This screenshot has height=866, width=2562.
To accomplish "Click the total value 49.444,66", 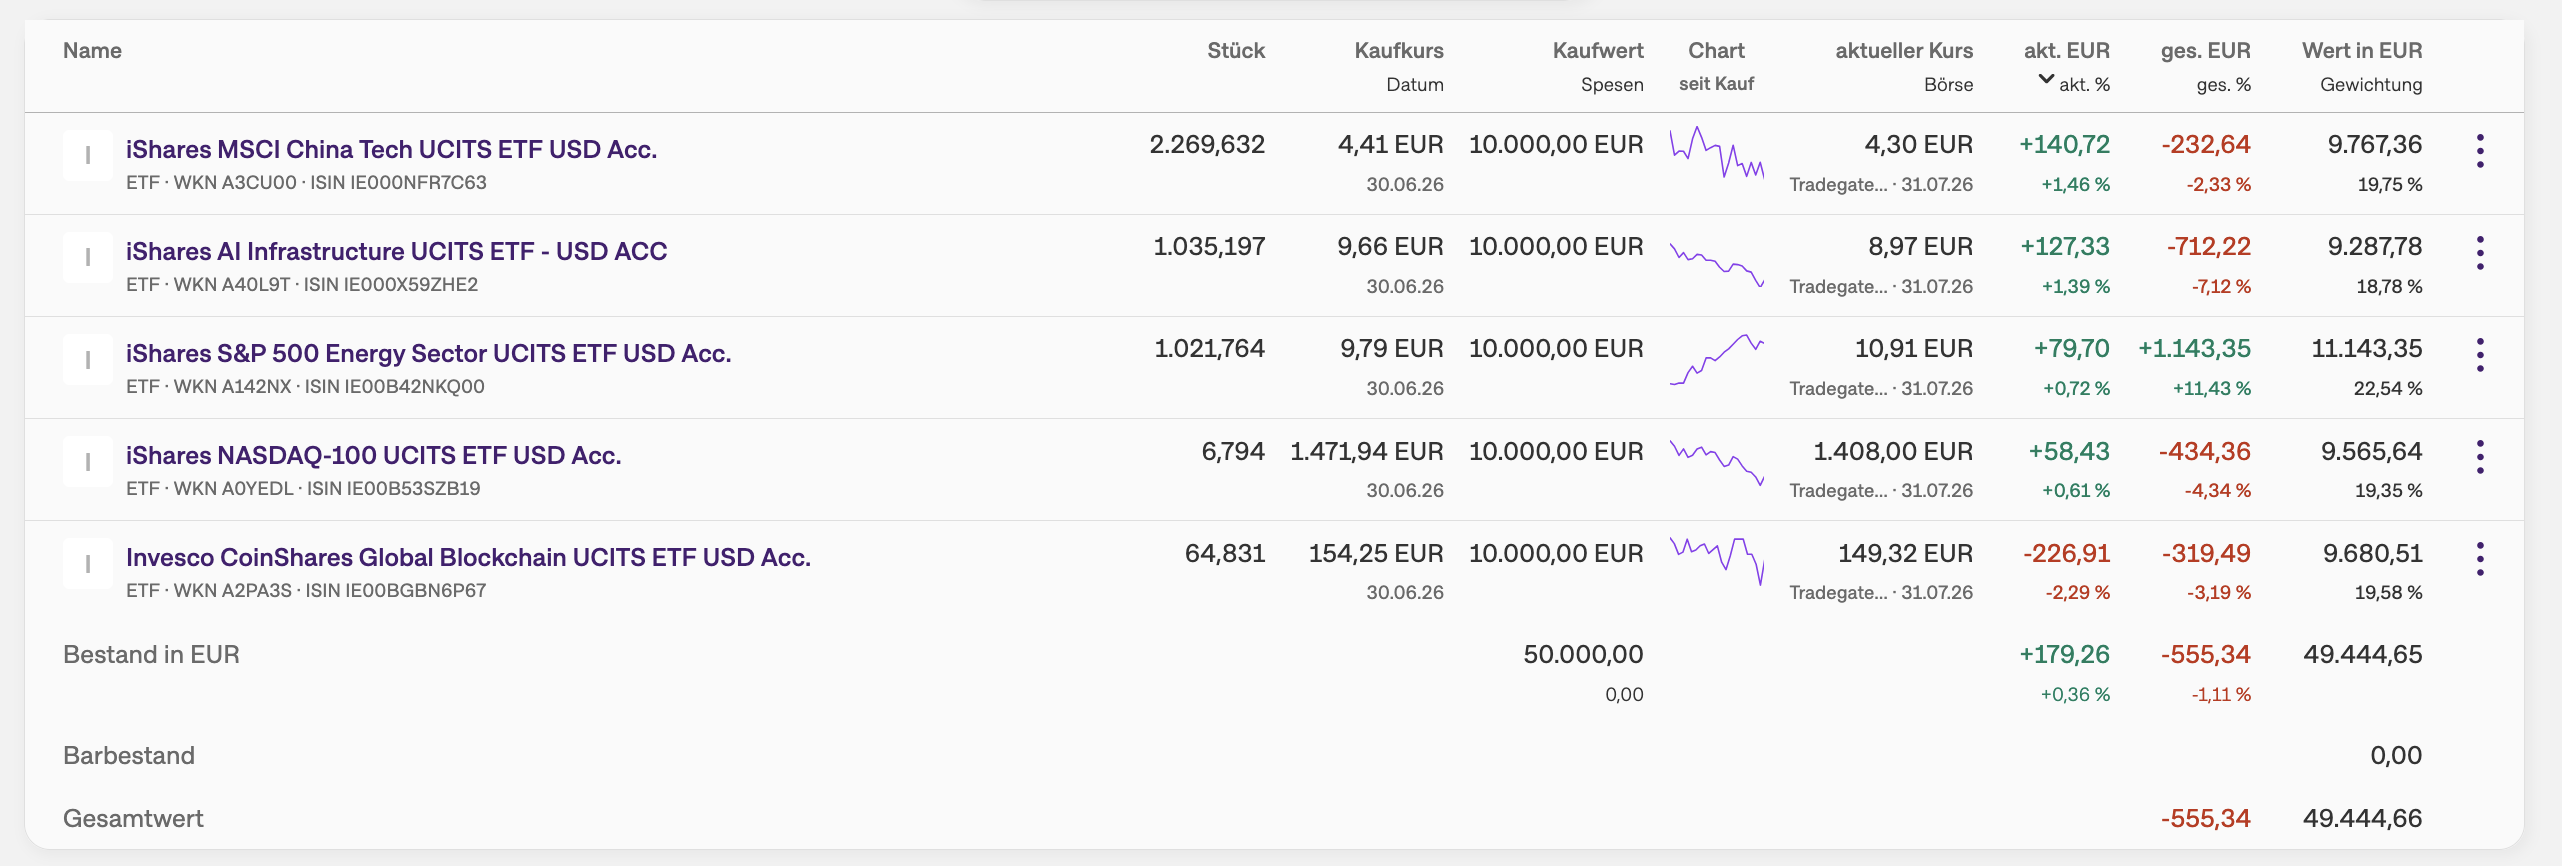I will point(2362,819).
